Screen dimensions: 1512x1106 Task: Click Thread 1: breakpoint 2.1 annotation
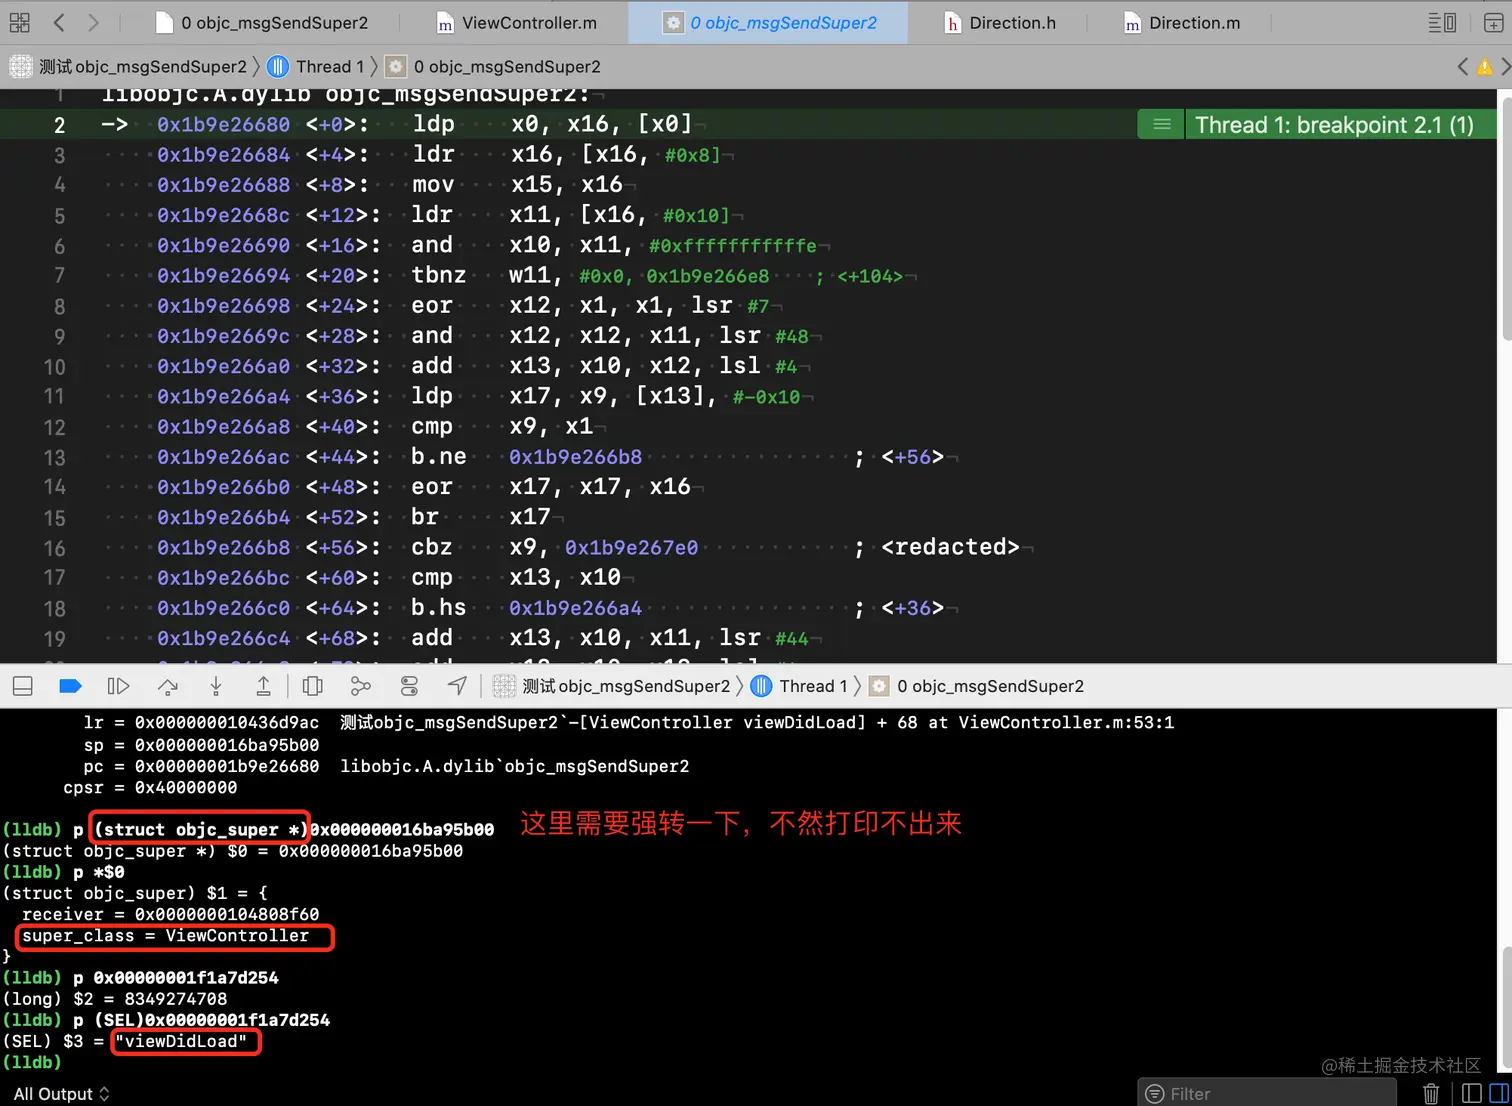(1334, 125)
